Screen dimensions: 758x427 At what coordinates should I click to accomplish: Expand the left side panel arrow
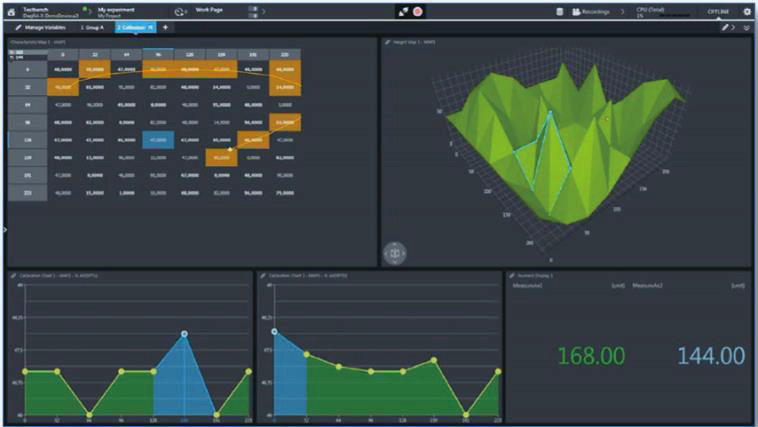(x=5, y=229)
